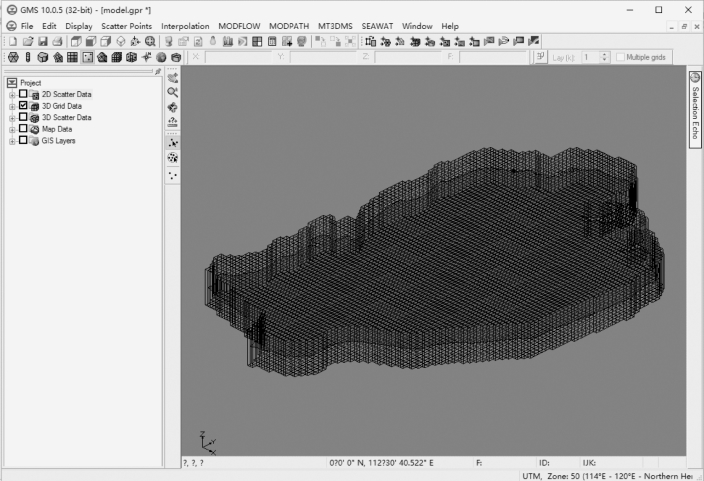
Task: Uncheck the 3D Grid Data checkbox
Action: click(23, 106)
